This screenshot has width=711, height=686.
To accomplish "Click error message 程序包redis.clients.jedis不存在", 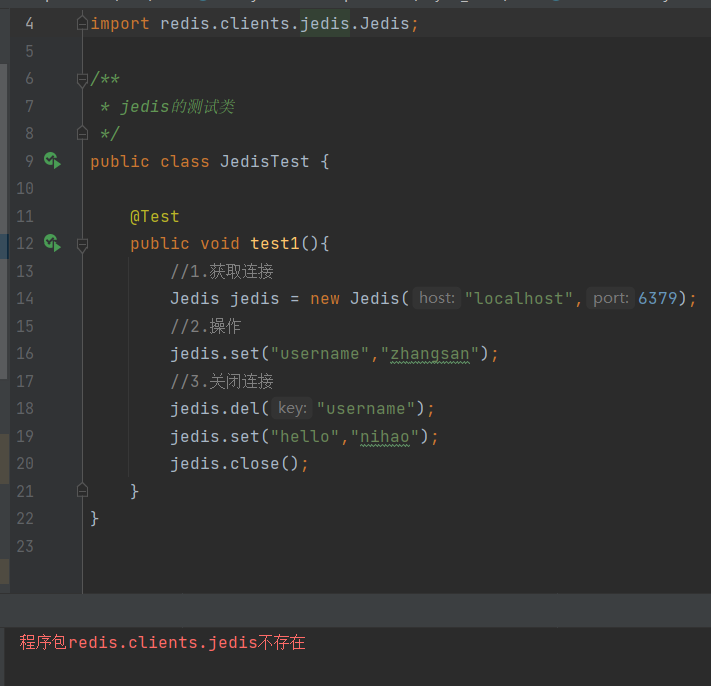I will [x=162, y=642].
